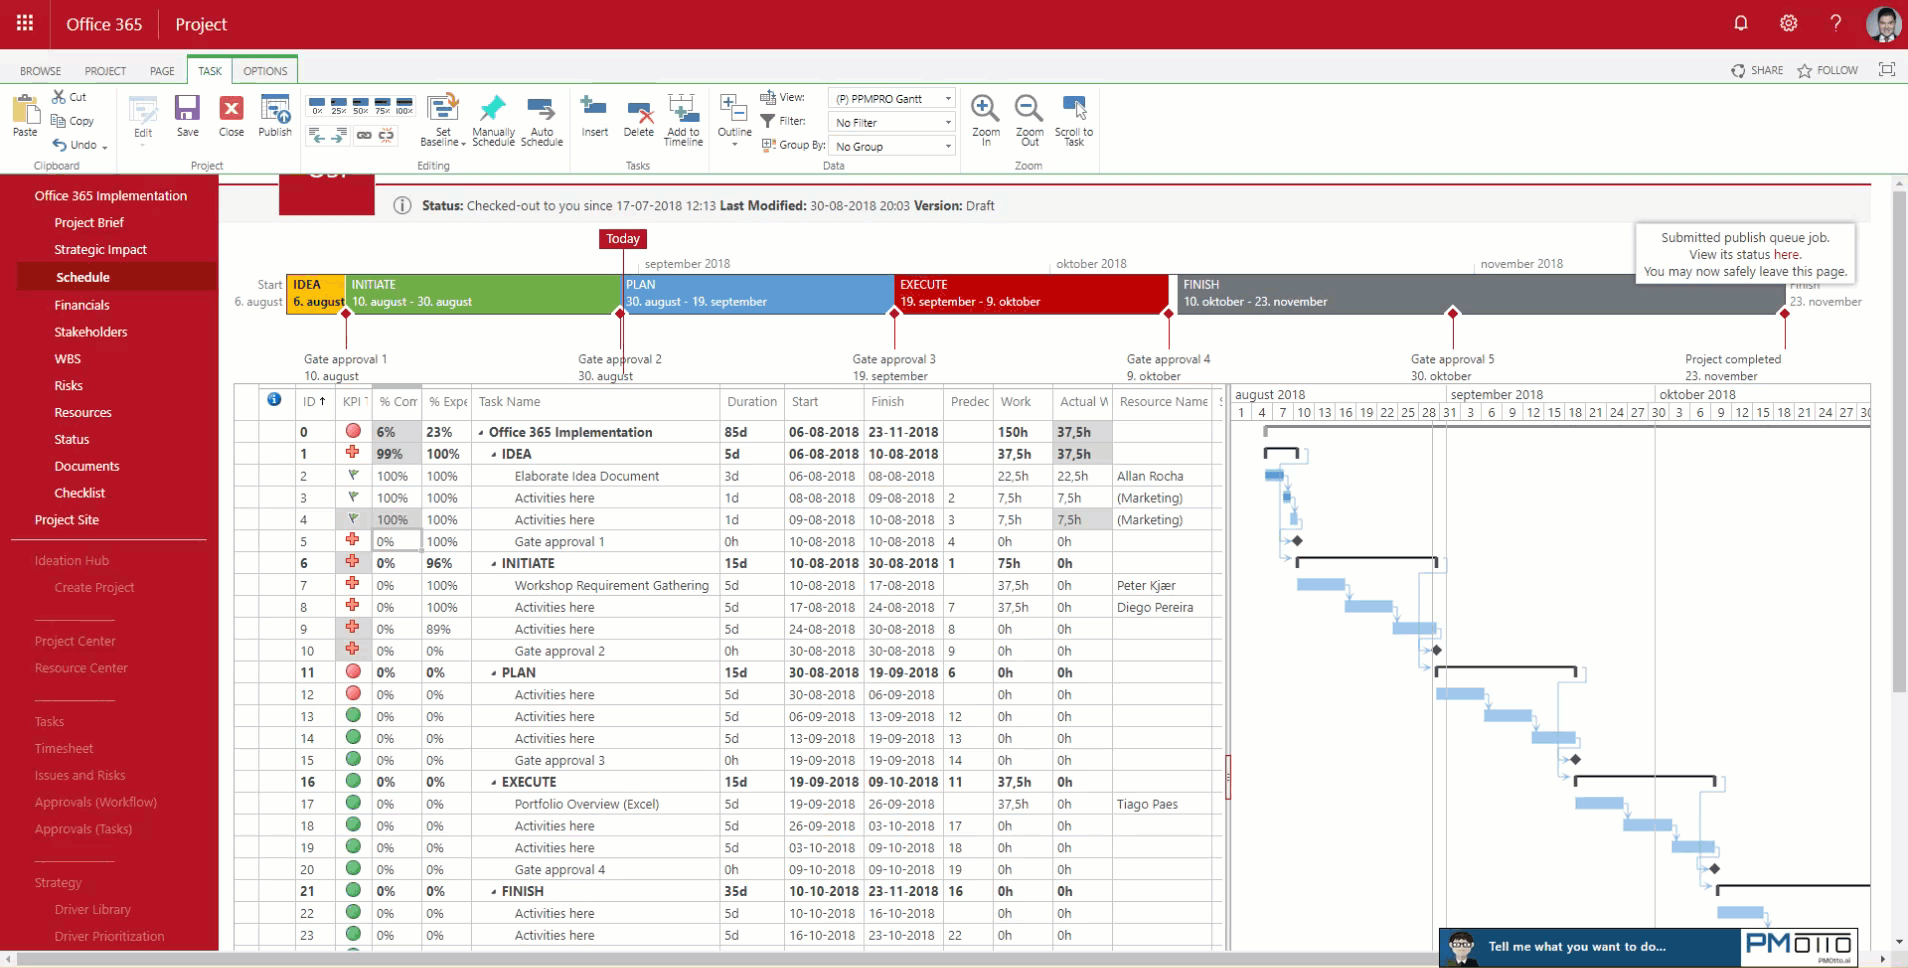This screenshot has width=1908, height=968.
Task: Collapse the INITIATE summary task
Action: click(494, 564)
